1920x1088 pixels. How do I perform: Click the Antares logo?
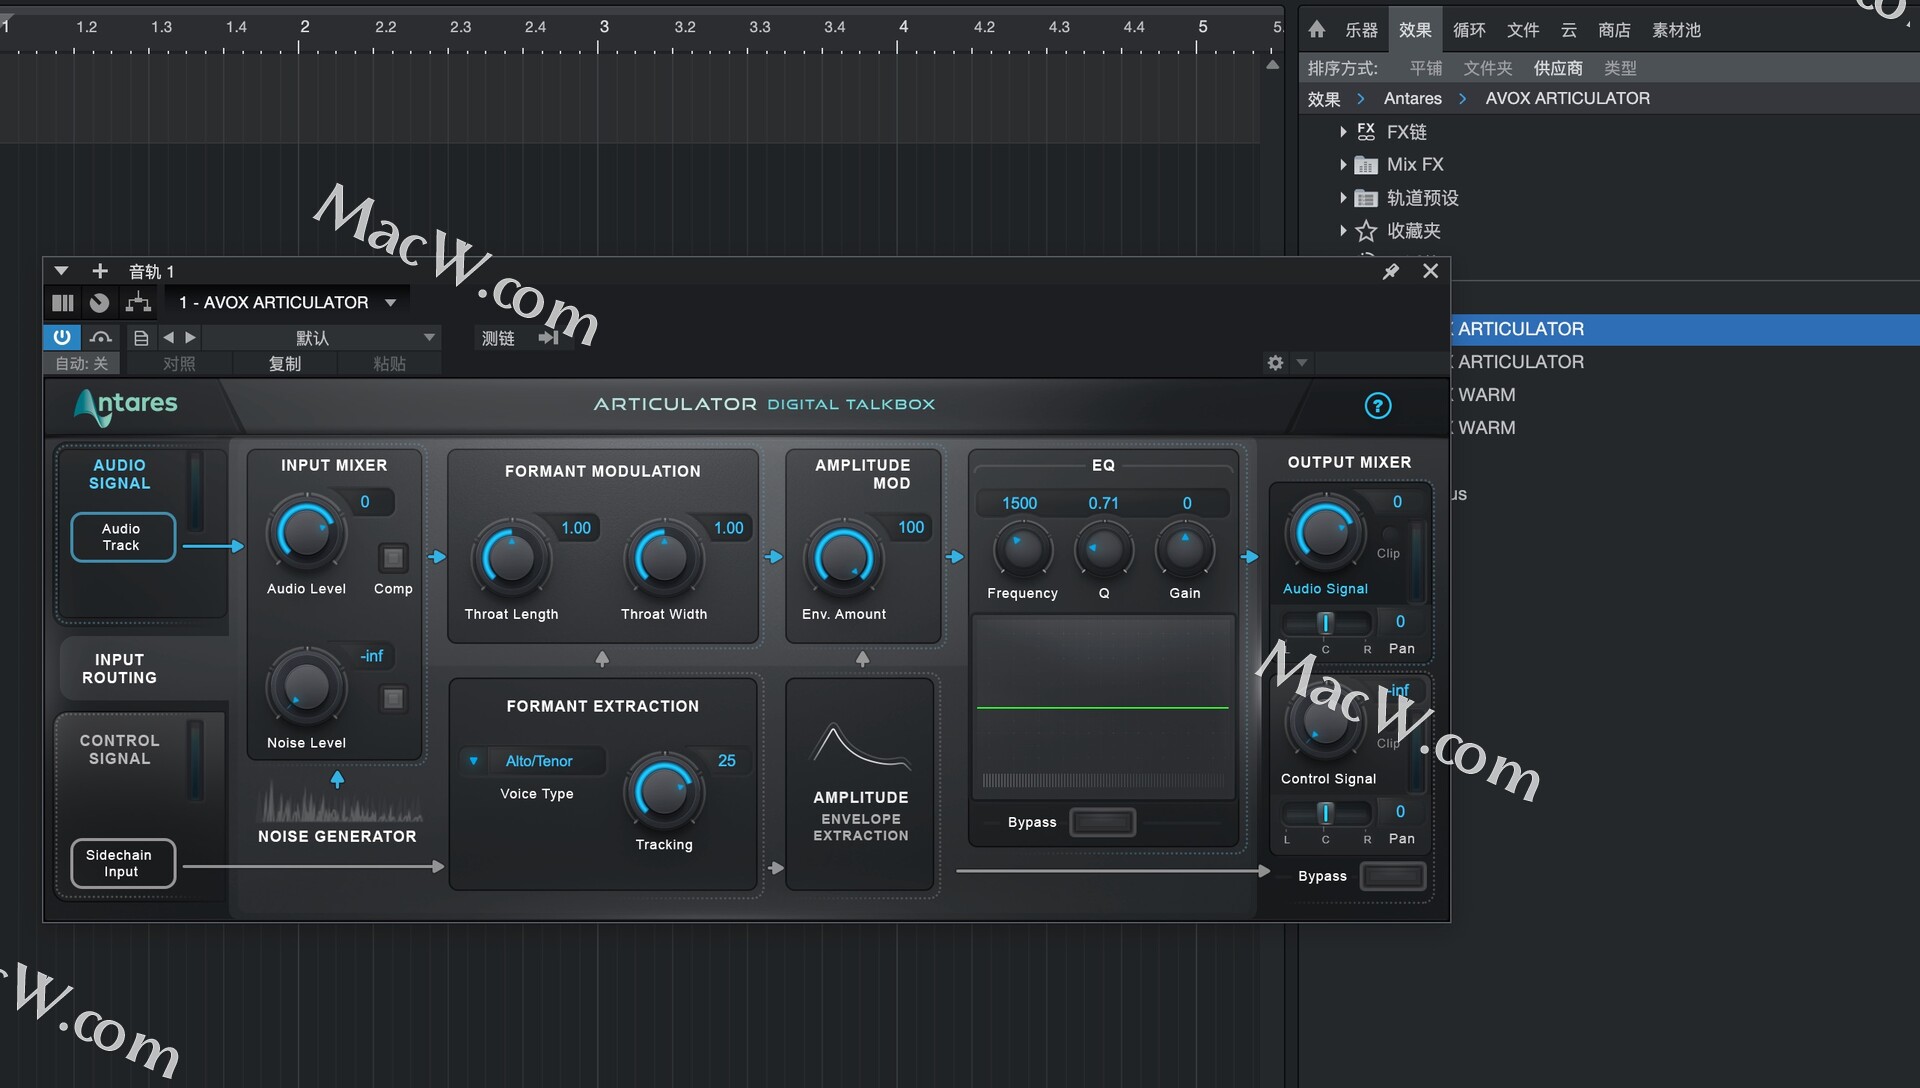pyautogui.click(x=126, y=405)
